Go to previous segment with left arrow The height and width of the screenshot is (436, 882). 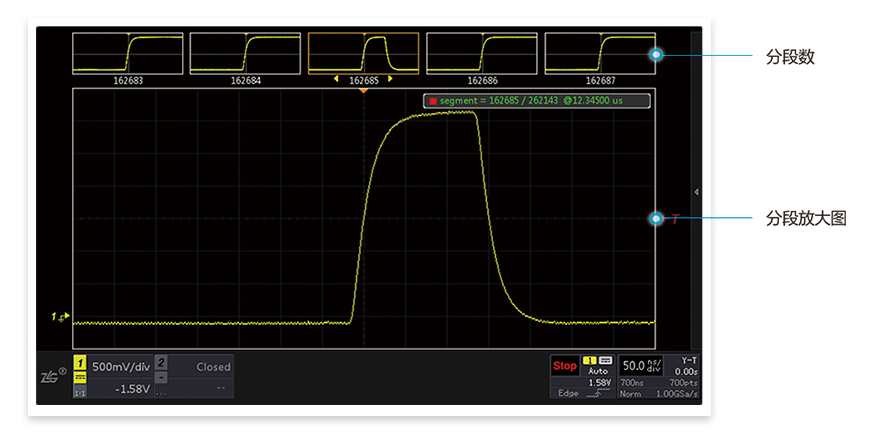coord(336,79)
